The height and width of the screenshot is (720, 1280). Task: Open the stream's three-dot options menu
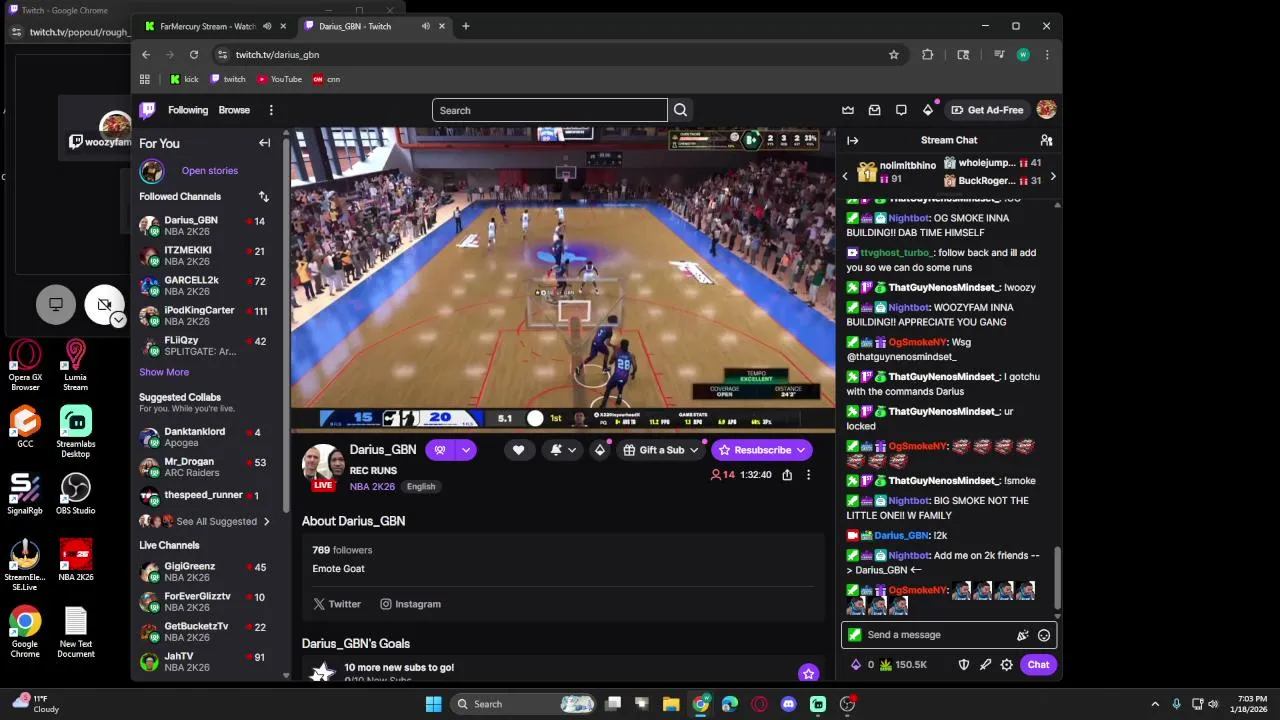pyautogui.click(x=808, y=475)
